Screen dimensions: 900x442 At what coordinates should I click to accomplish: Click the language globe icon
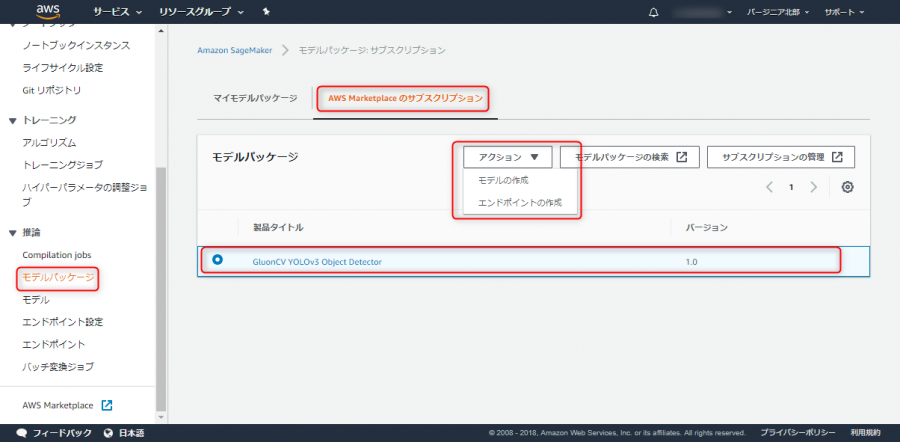(109, 433)
